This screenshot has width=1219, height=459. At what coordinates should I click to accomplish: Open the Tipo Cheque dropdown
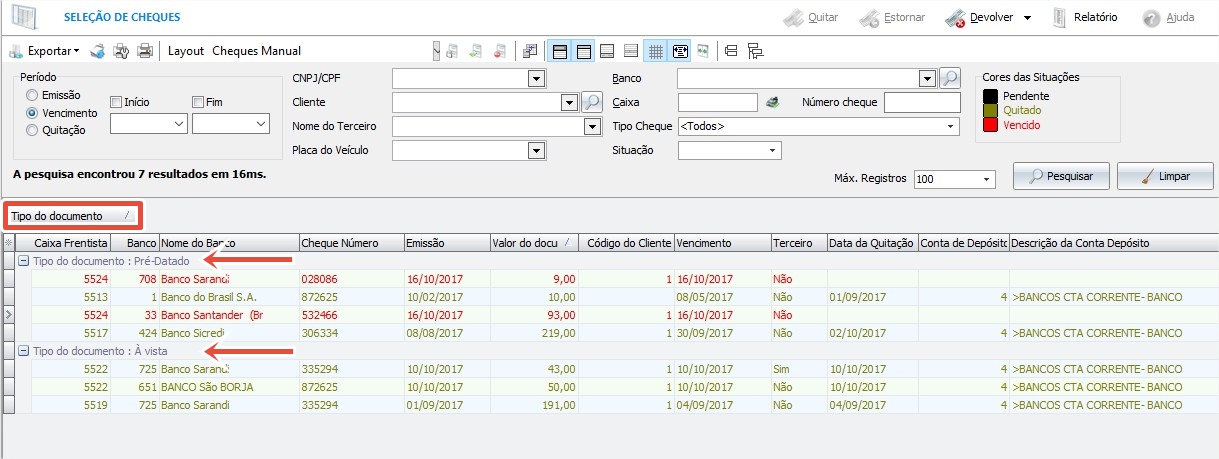(x=948, y=126)
